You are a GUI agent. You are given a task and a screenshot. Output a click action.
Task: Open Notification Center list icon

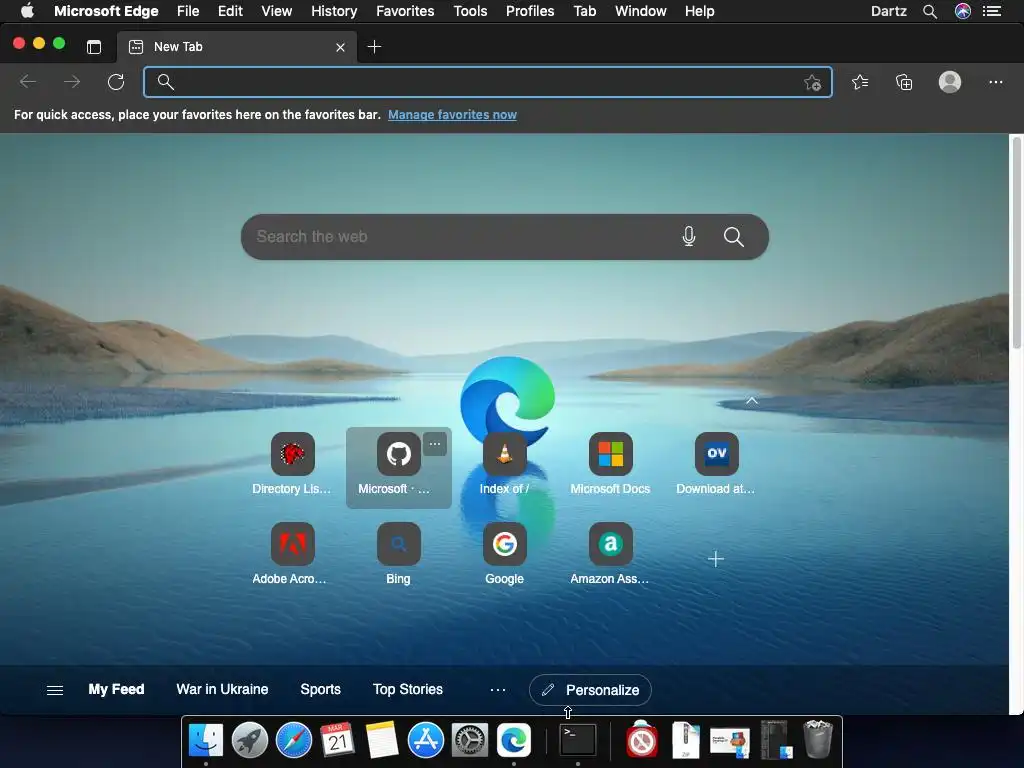tap(992, 11)
